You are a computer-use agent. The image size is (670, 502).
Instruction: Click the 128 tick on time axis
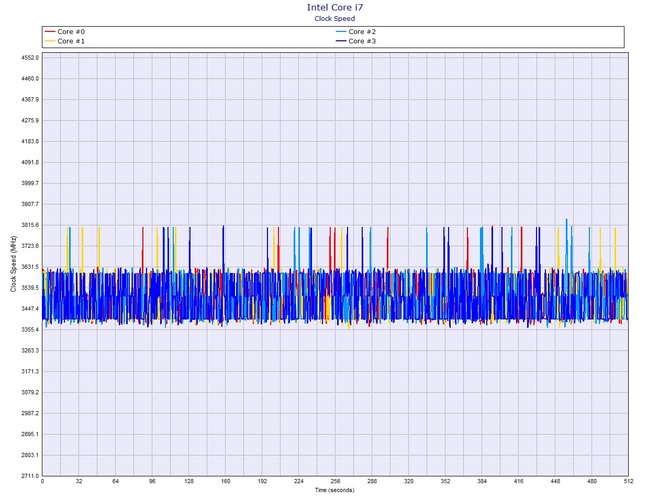(189, 481)
